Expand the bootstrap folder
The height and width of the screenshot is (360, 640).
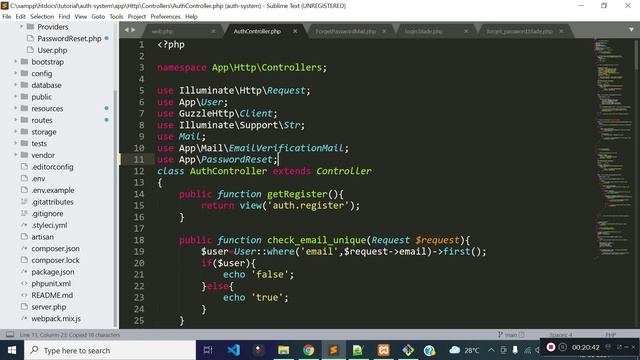pos(16,62)
